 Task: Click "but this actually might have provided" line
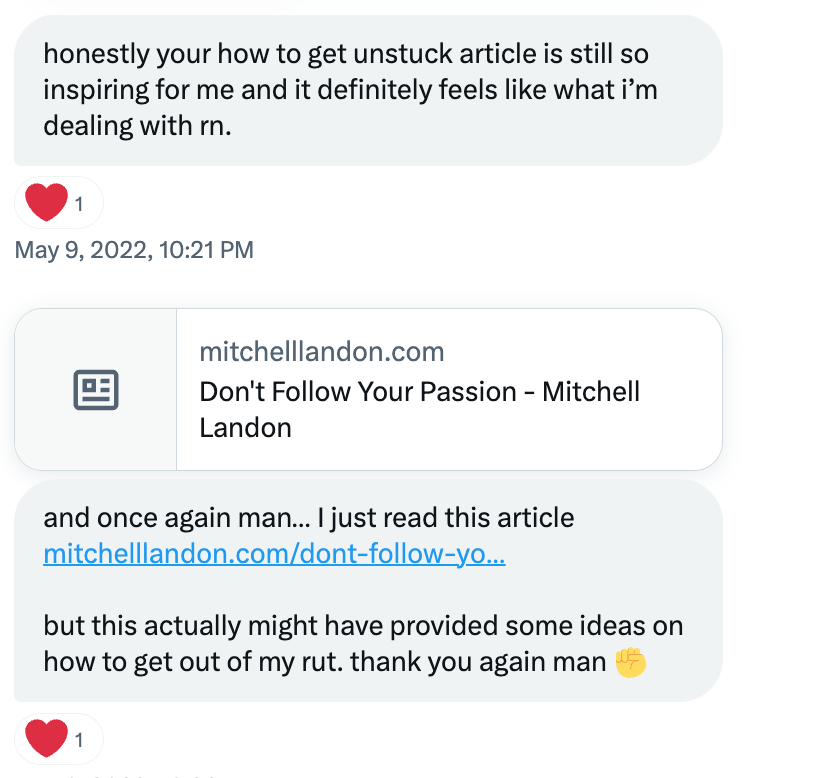pyautogui.click(x=363, y=626)
